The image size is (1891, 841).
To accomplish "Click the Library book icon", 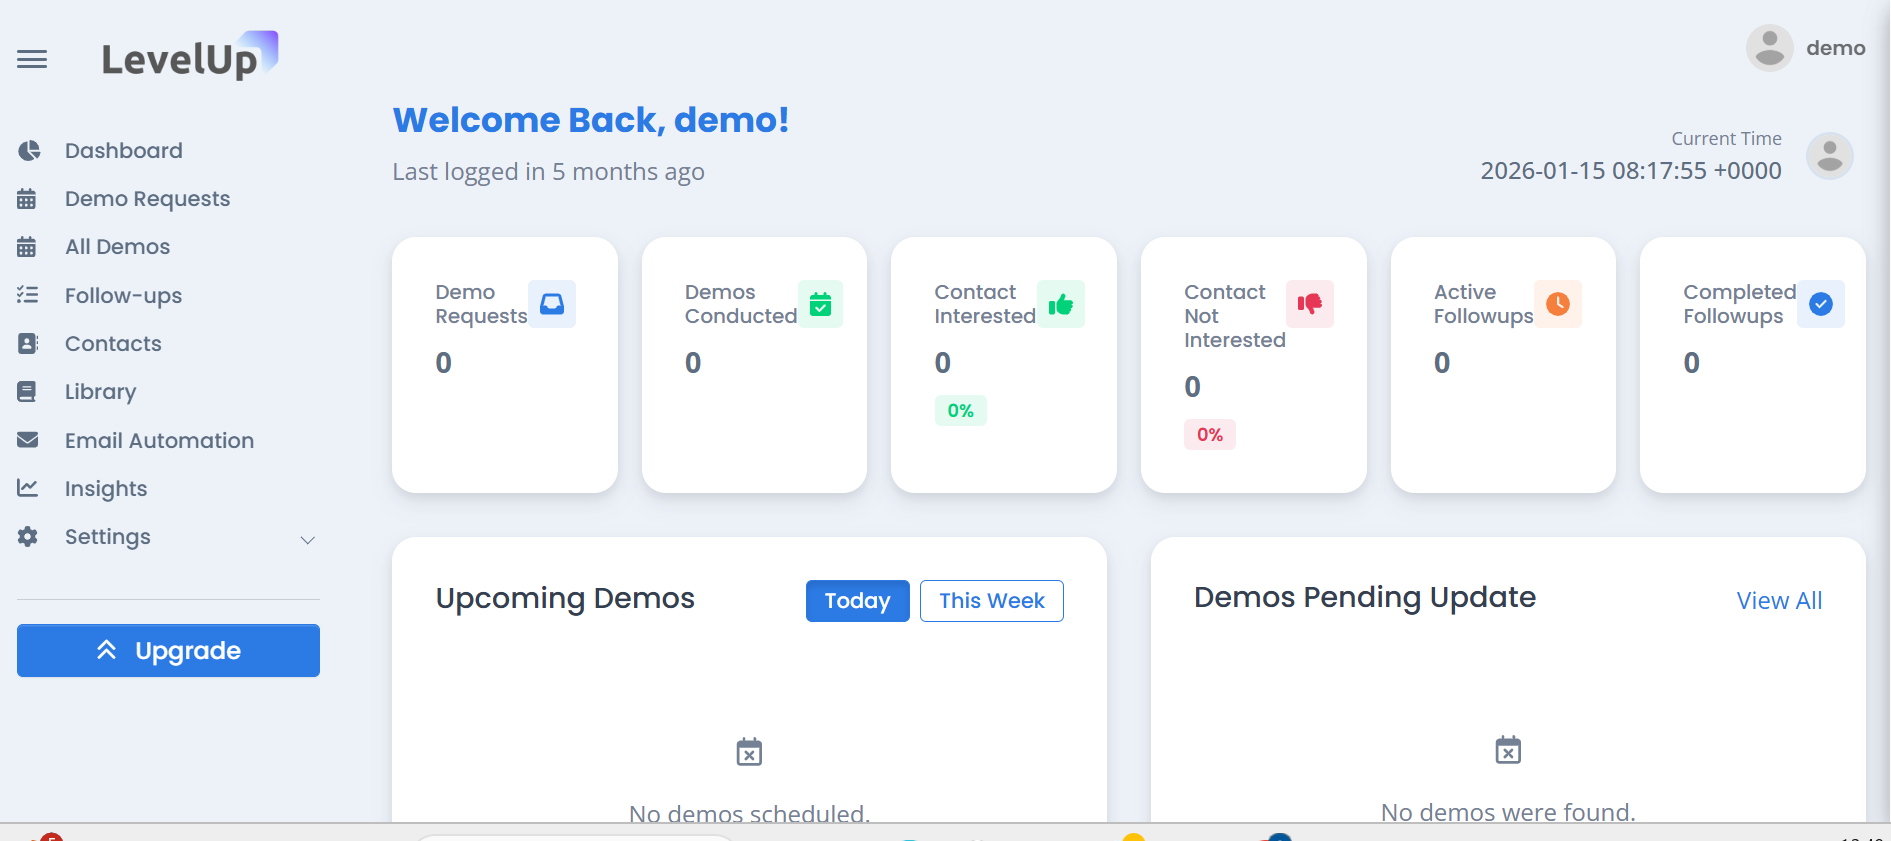I will [27, 392].
